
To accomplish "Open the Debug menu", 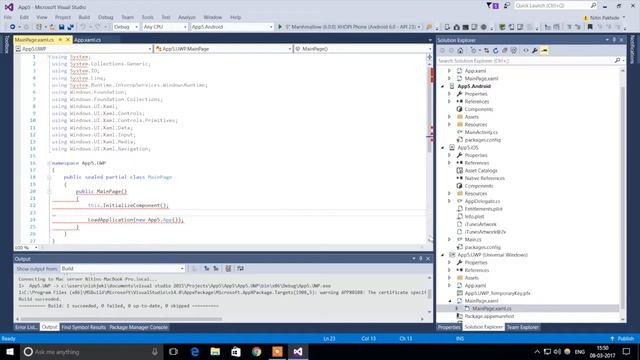I will (105, 17).
